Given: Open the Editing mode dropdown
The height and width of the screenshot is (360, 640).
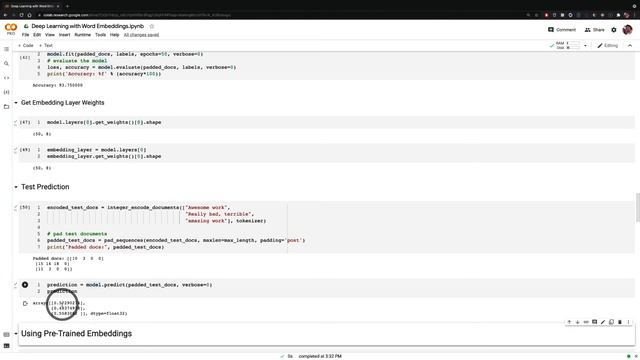Looking at the screenshot, I should click(608, 46).
